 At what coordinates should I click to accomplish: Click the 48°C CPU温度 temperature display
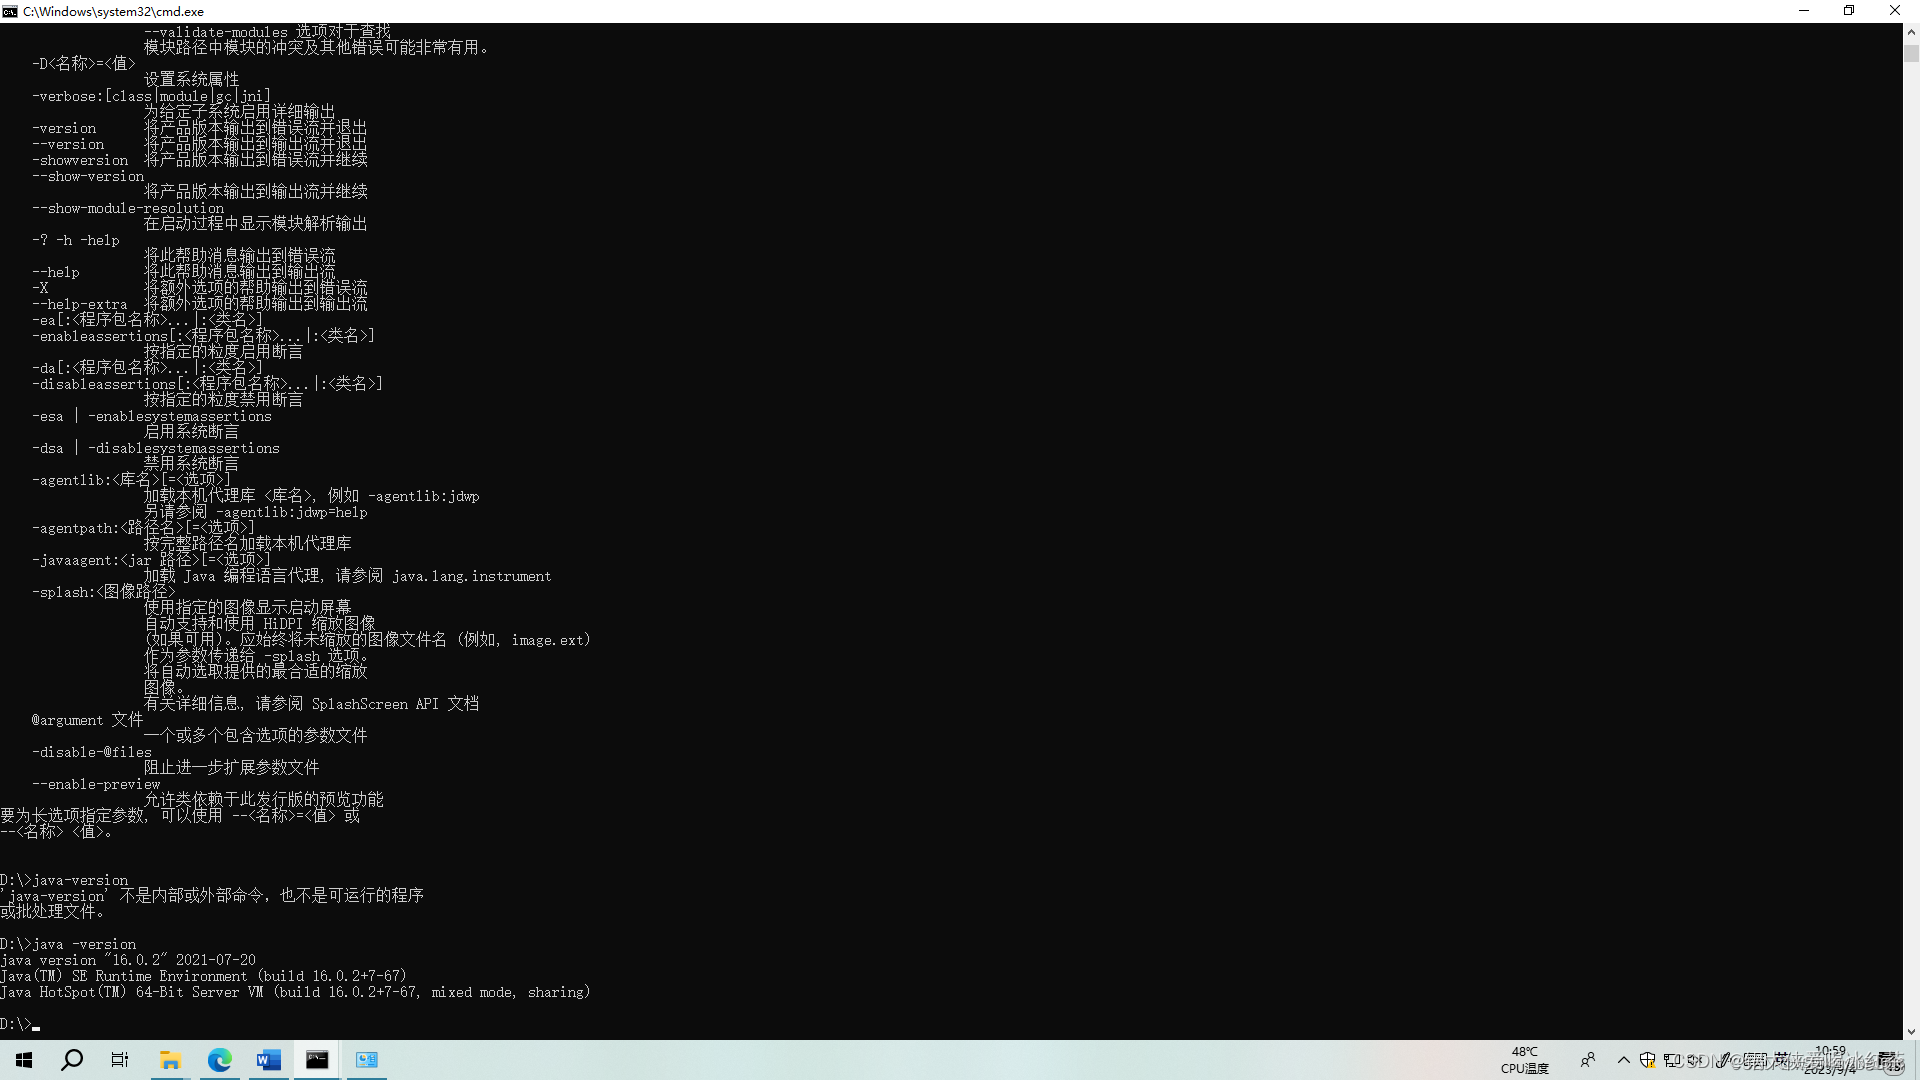1524,1060
